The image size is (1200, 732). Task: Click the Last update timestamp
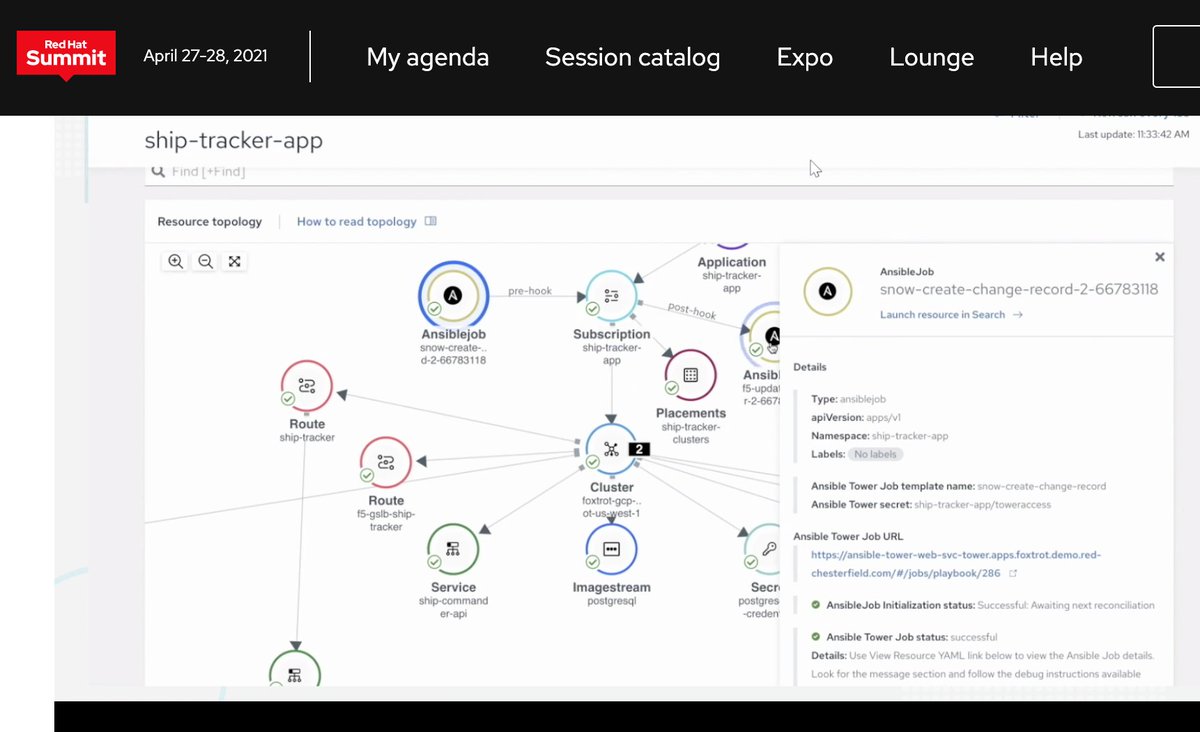pyautogui.click(x=1134, y=134)
